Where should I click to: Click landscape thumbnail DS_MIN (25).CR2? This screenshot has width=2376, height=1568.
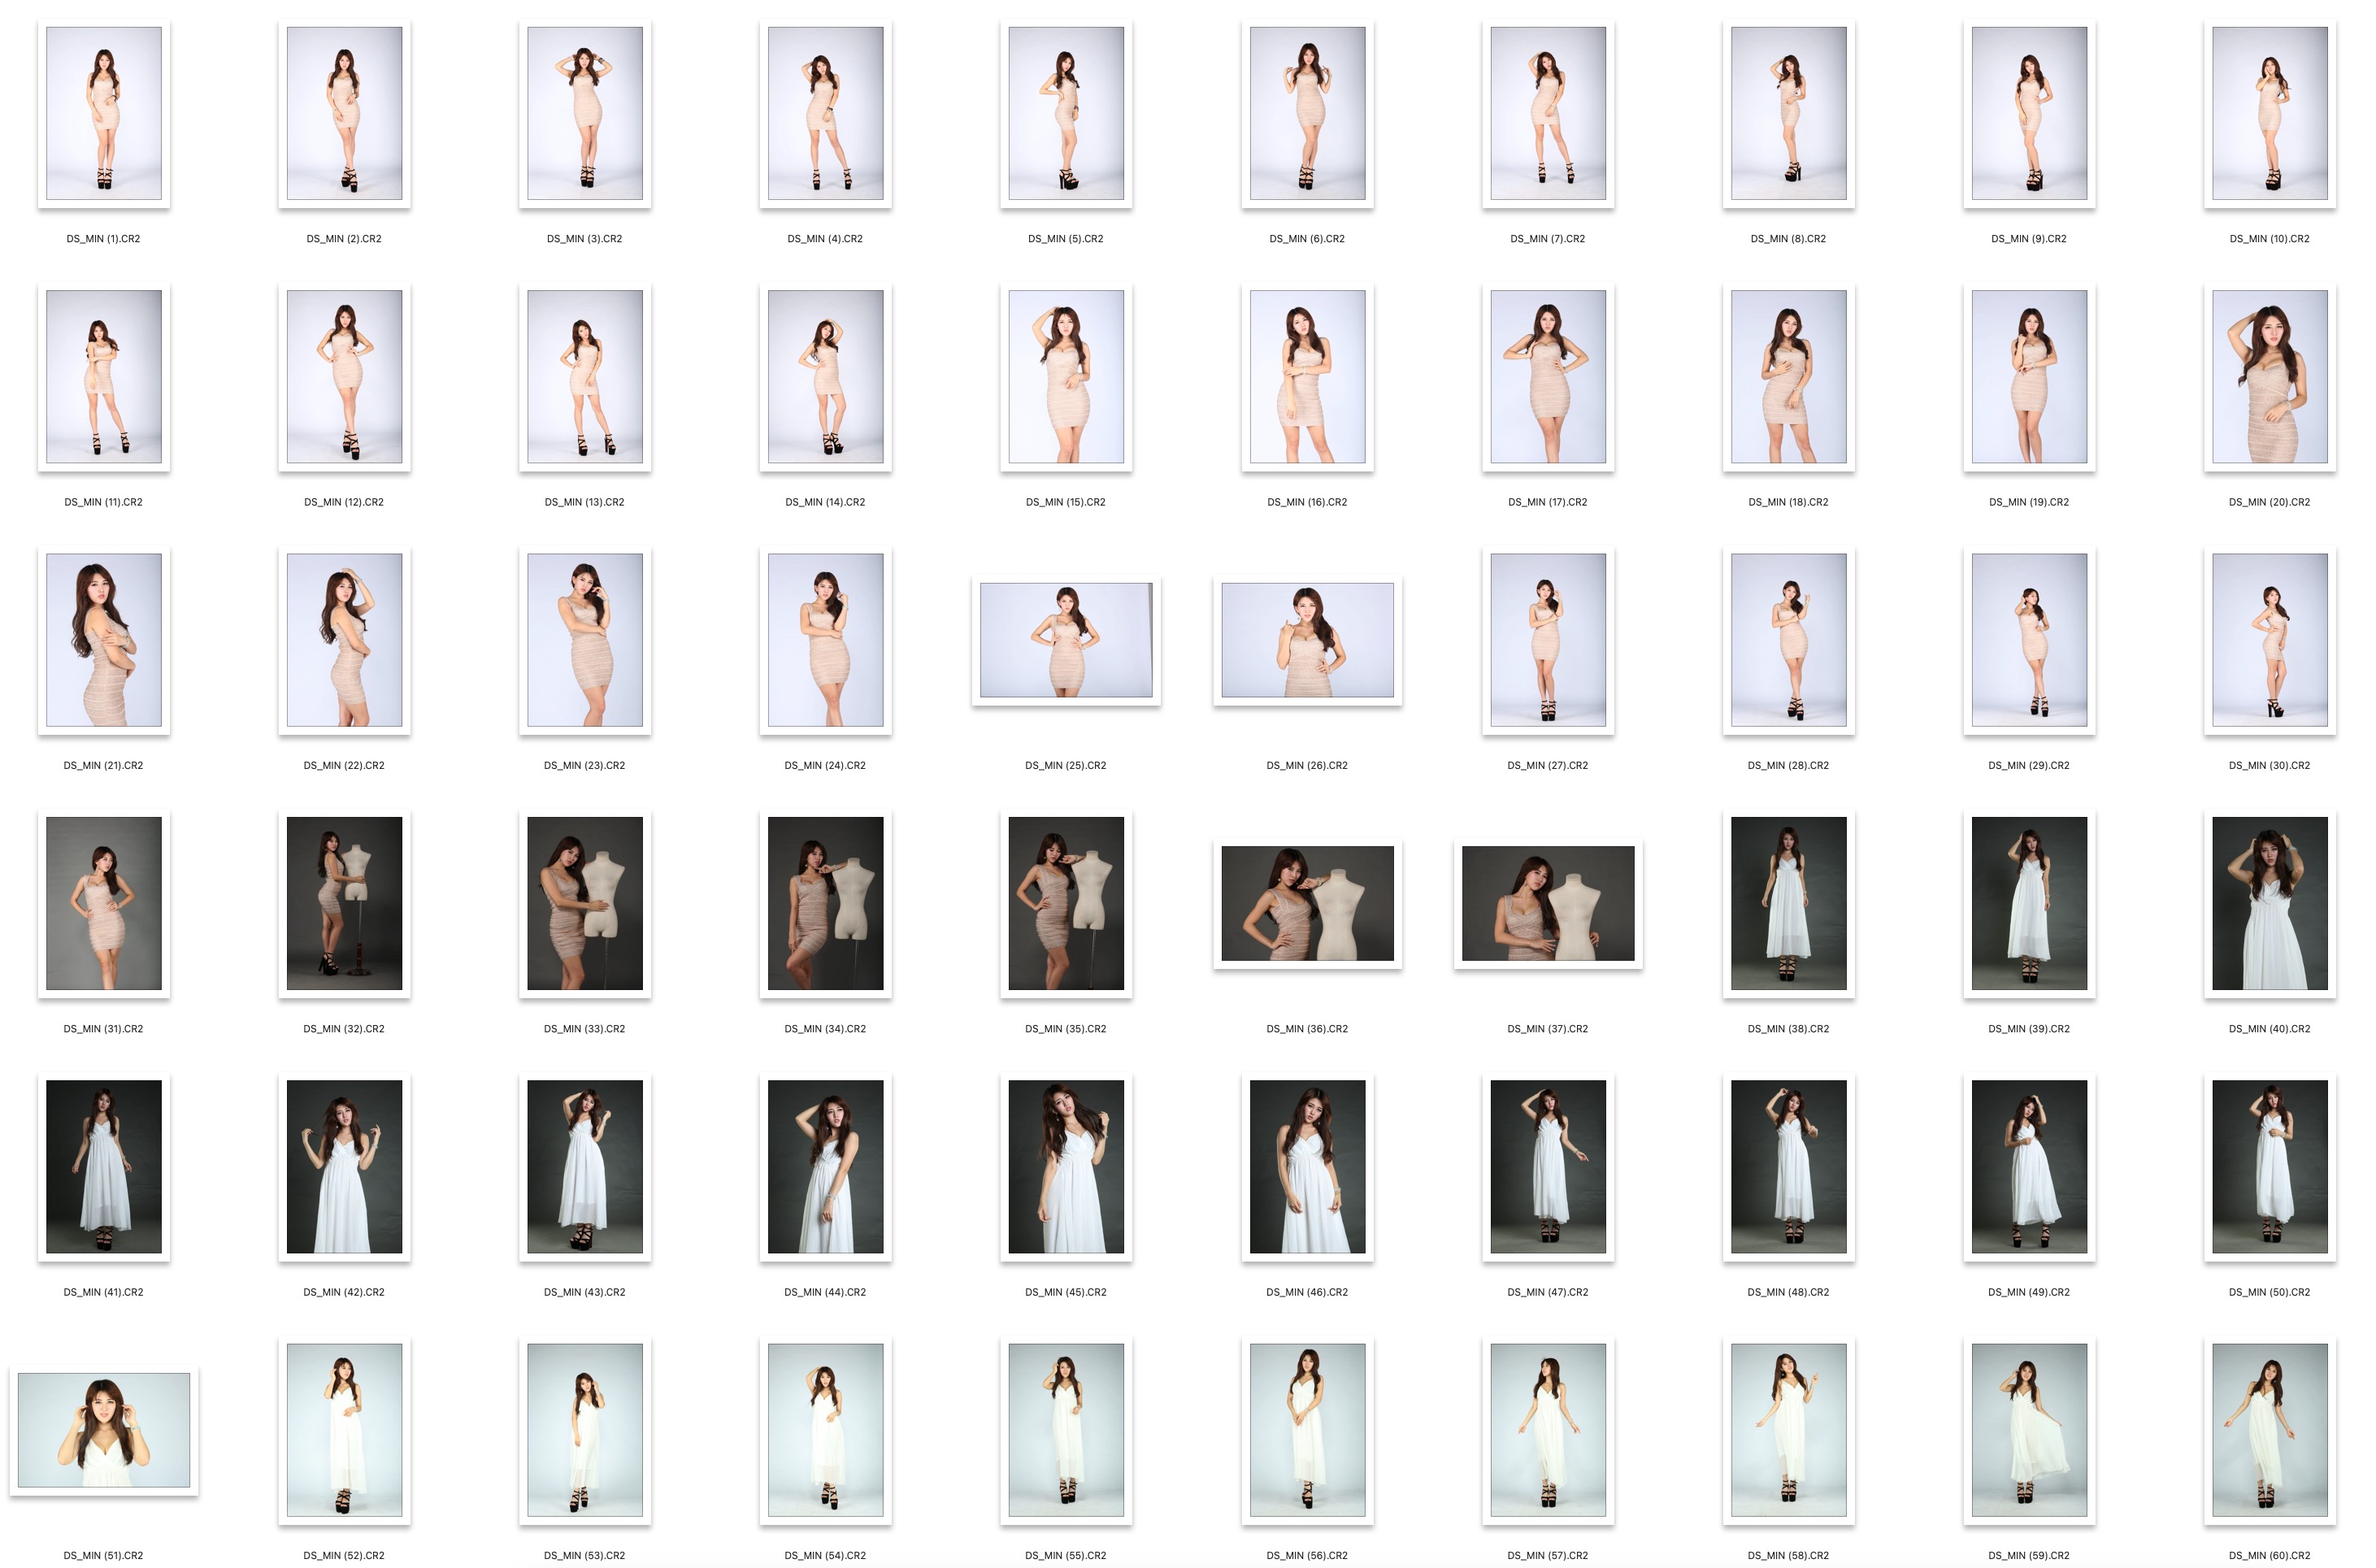1065,640
